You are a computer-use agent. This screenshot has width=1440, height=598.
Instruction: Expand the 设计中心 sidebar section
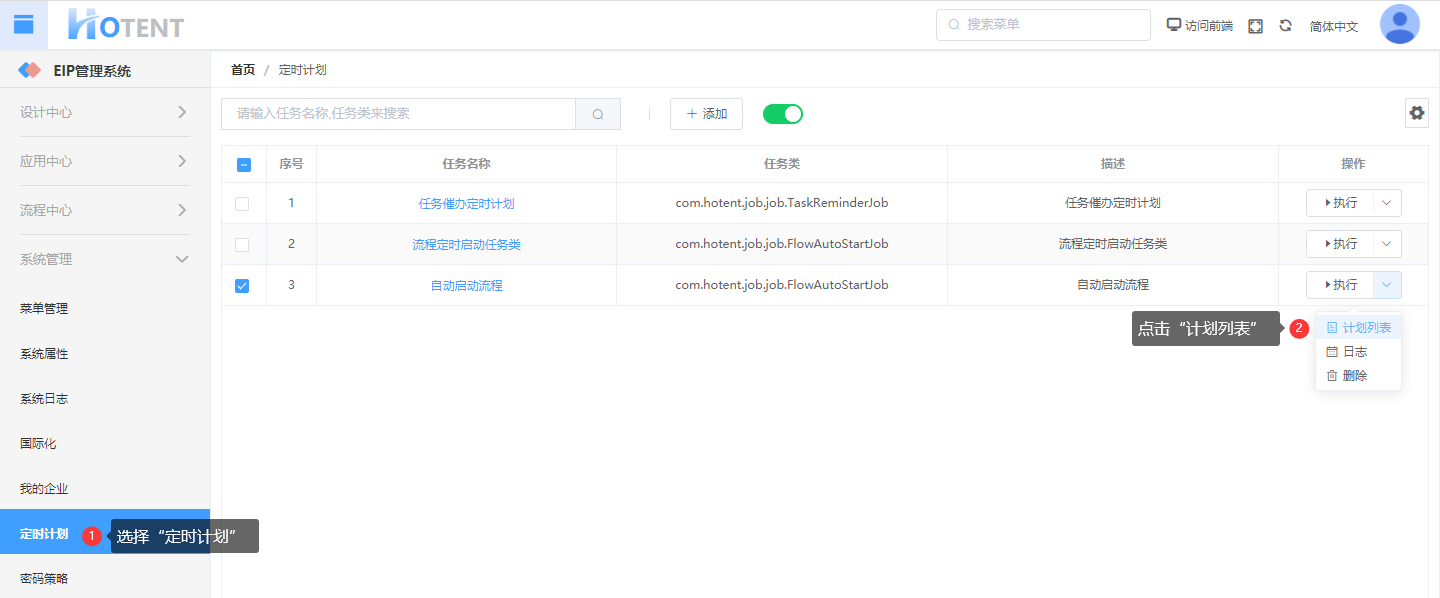(x=181, y=112)
